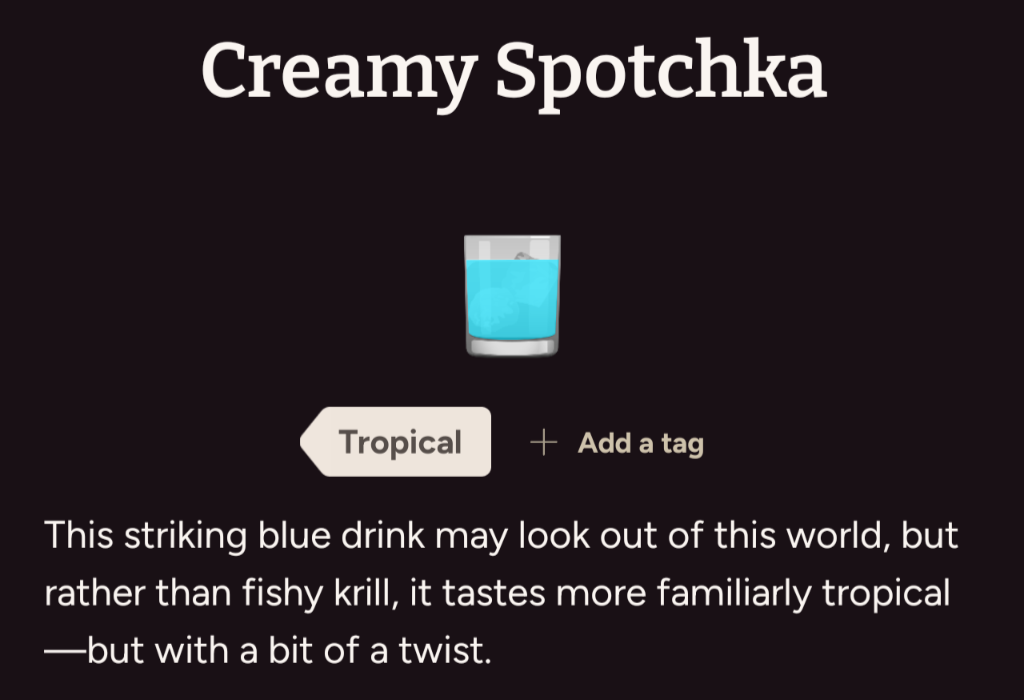Click the blue drink glass icon
This screenshot has width=1024, height=700.
[x=512, y=295]
